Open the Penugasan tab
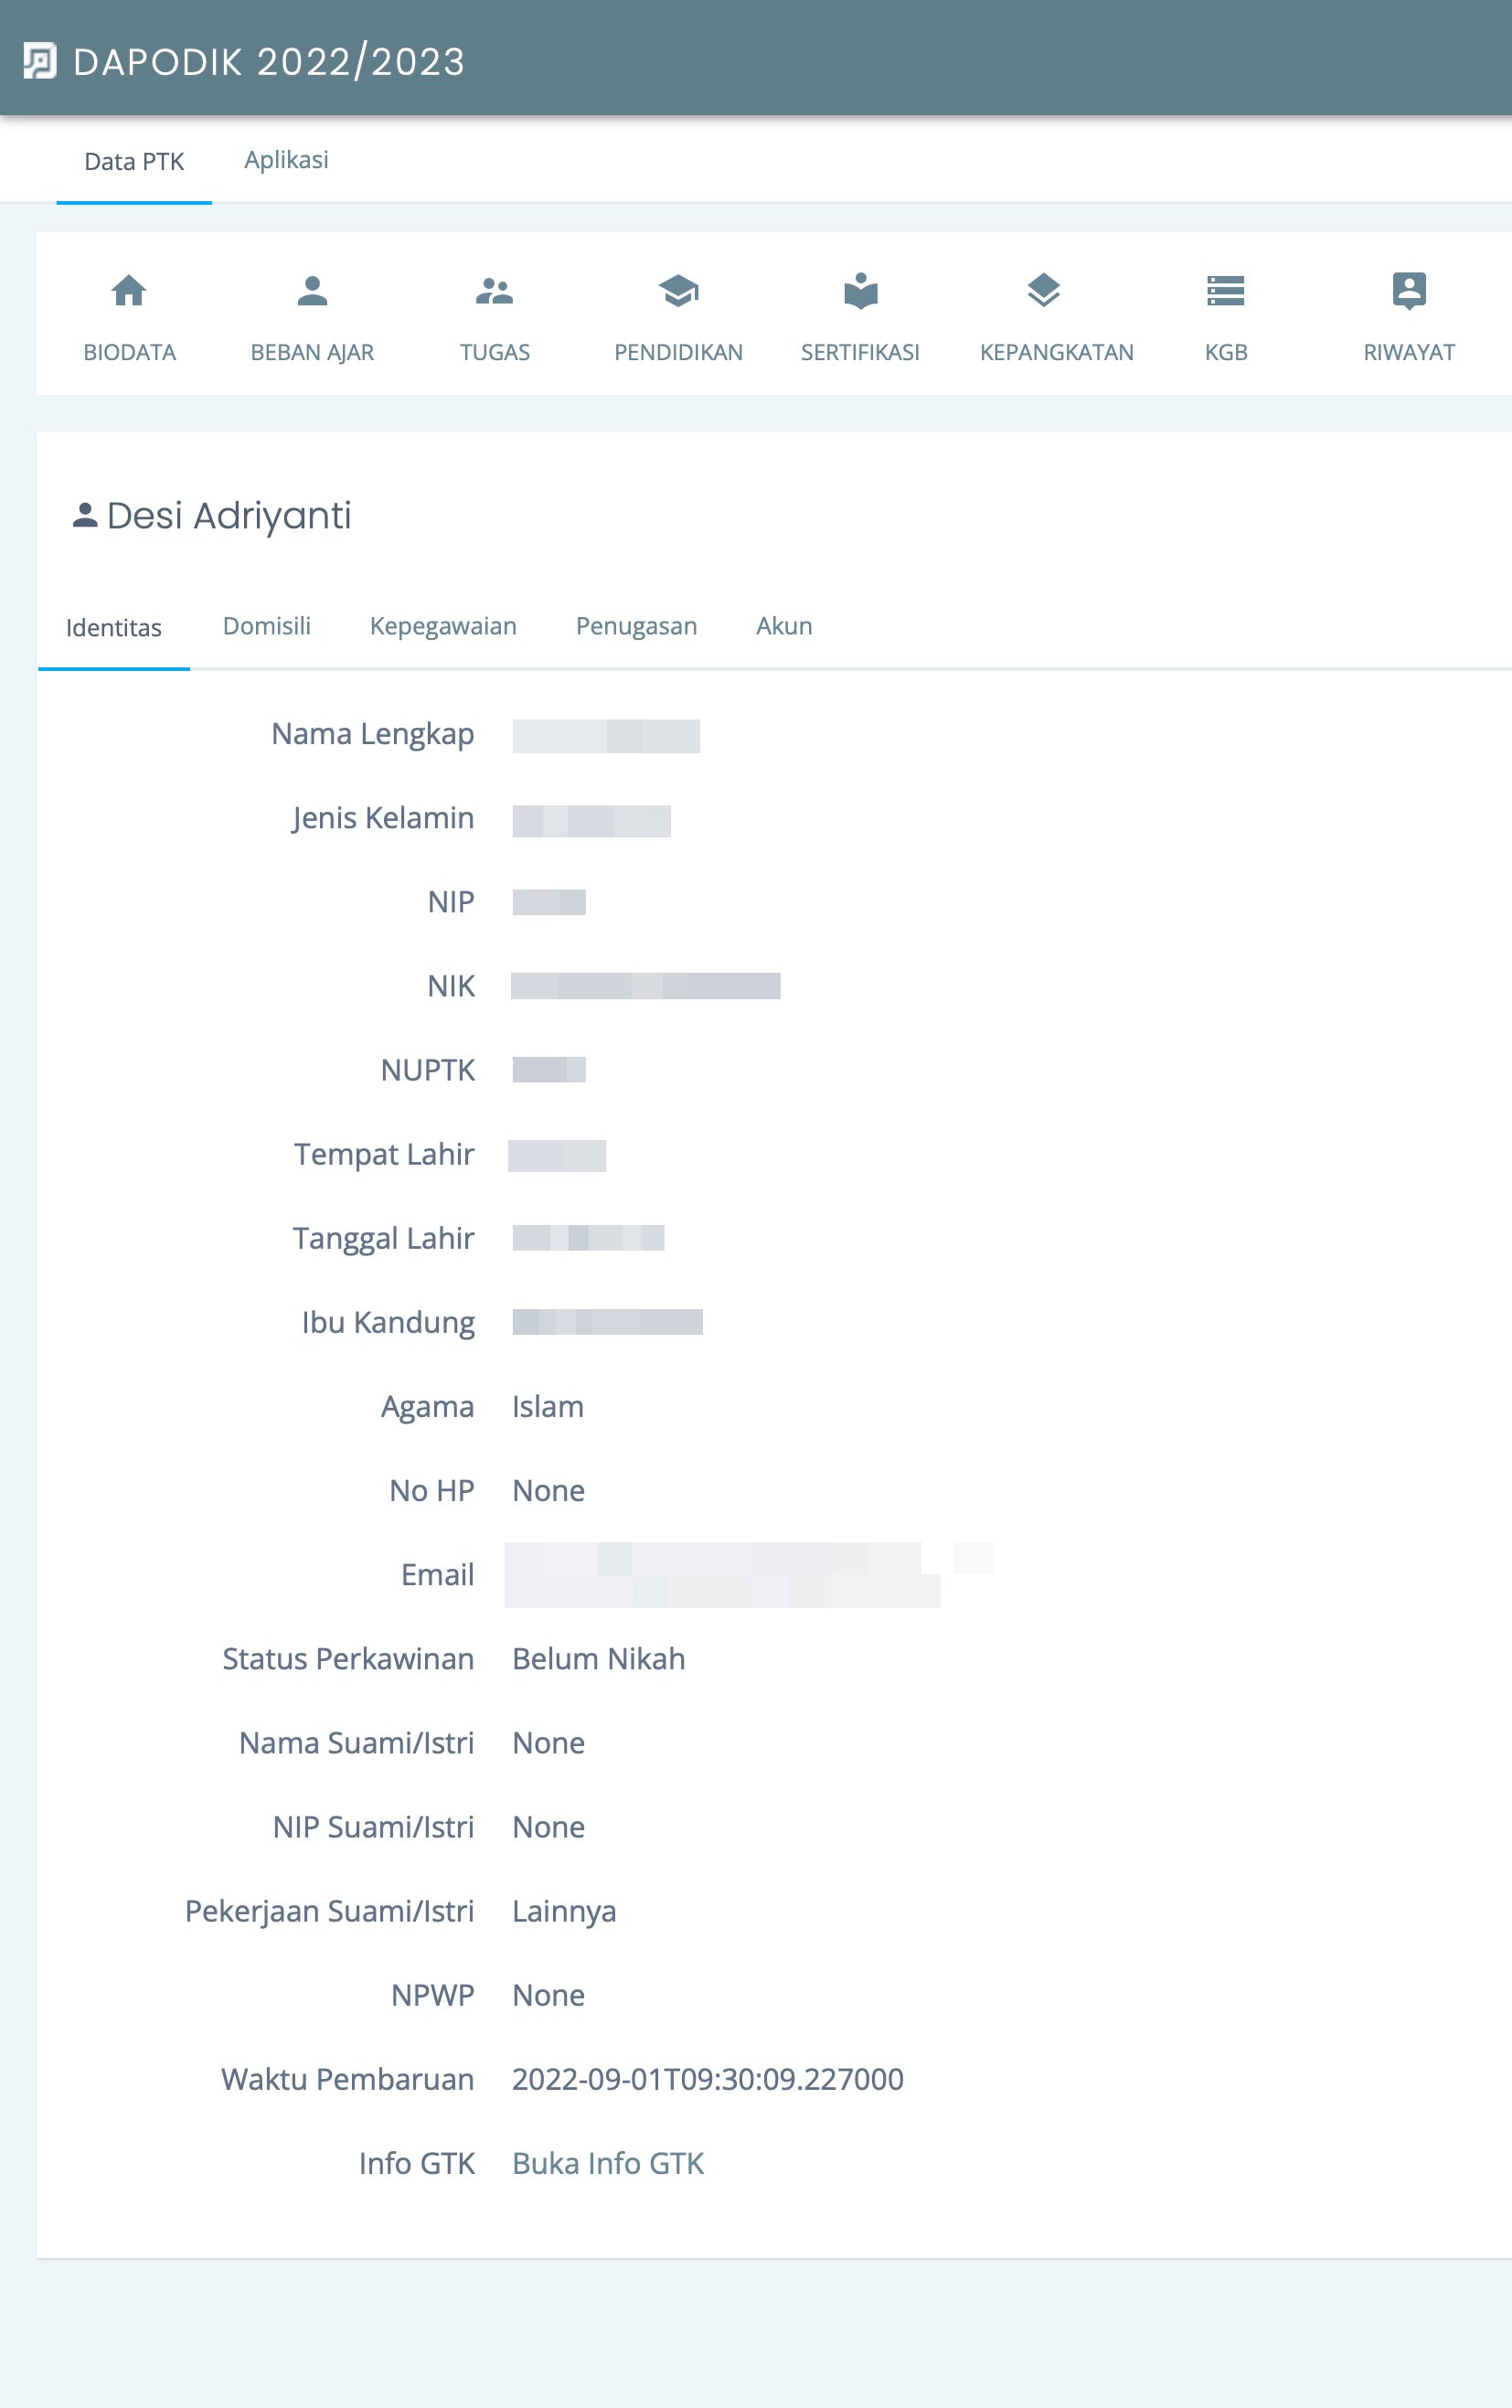The image size is (1512, 2408). pos(636,626)
